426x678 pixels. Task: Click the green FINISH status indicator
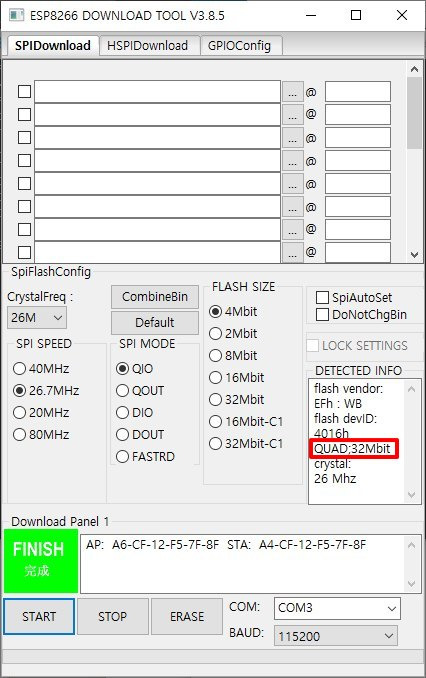(41, 561)
